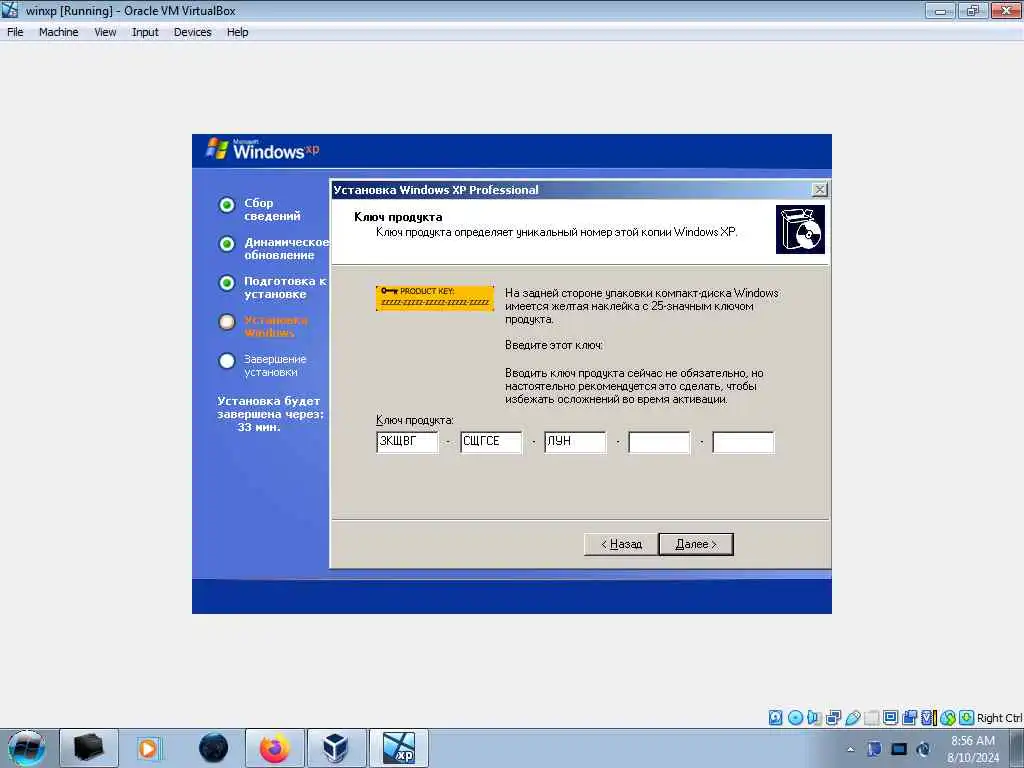
Task: Click the tray icon left of the clock
Action: [923, 749]
